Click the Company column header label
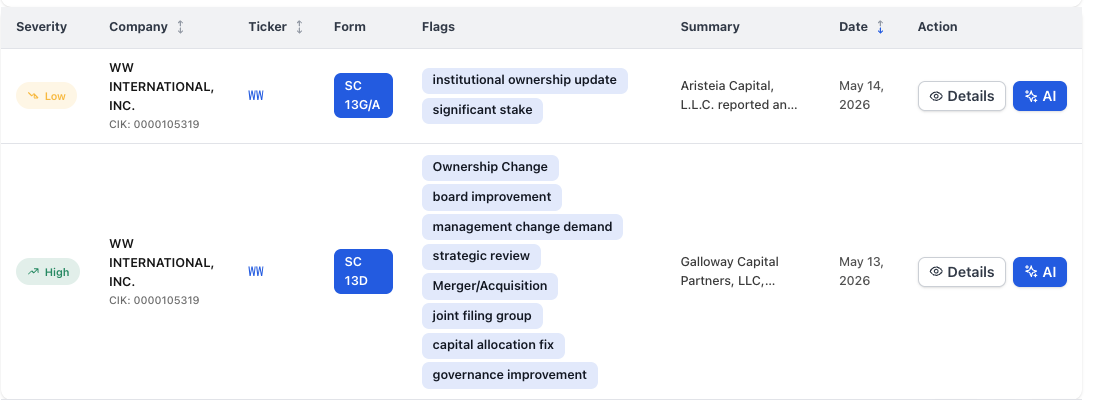 point(138,27)
